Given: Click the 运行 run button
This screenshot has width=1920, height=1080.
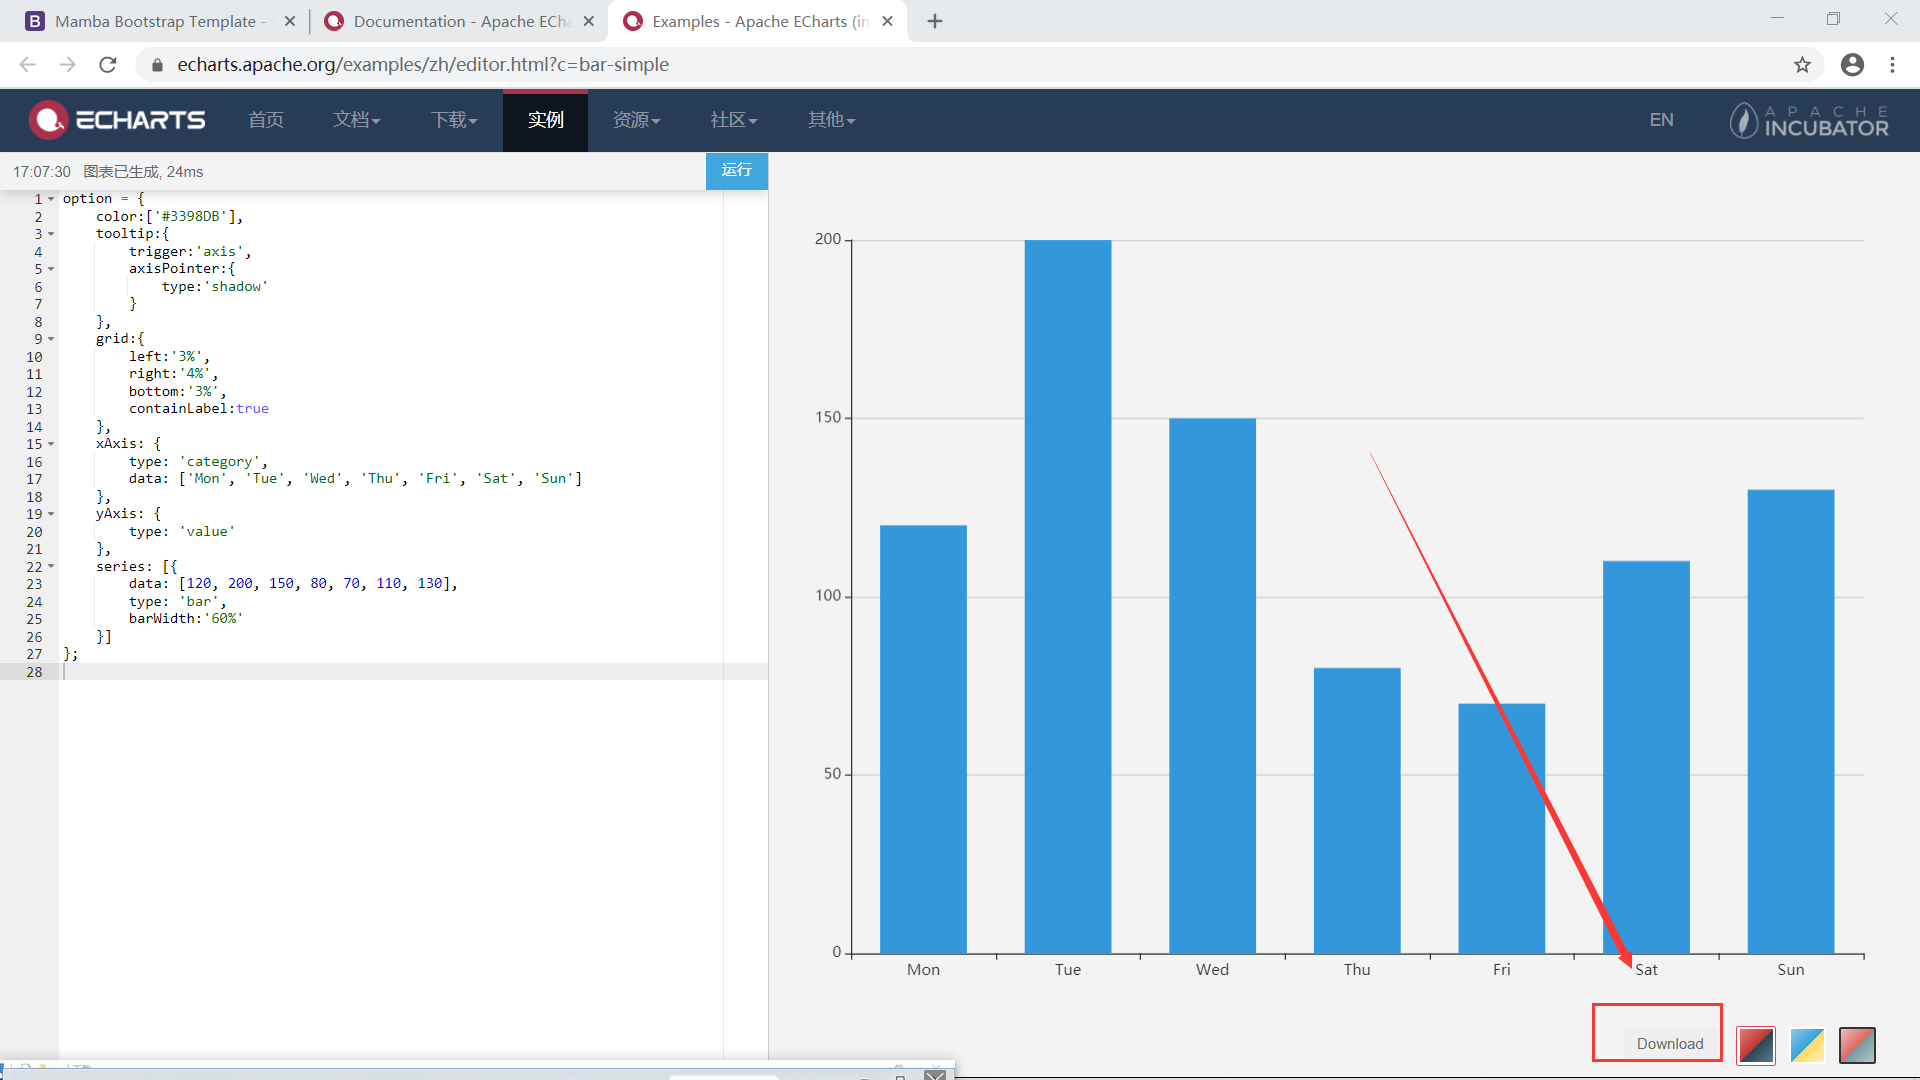Looking at the screenshot, I should (x=736, y=170).
